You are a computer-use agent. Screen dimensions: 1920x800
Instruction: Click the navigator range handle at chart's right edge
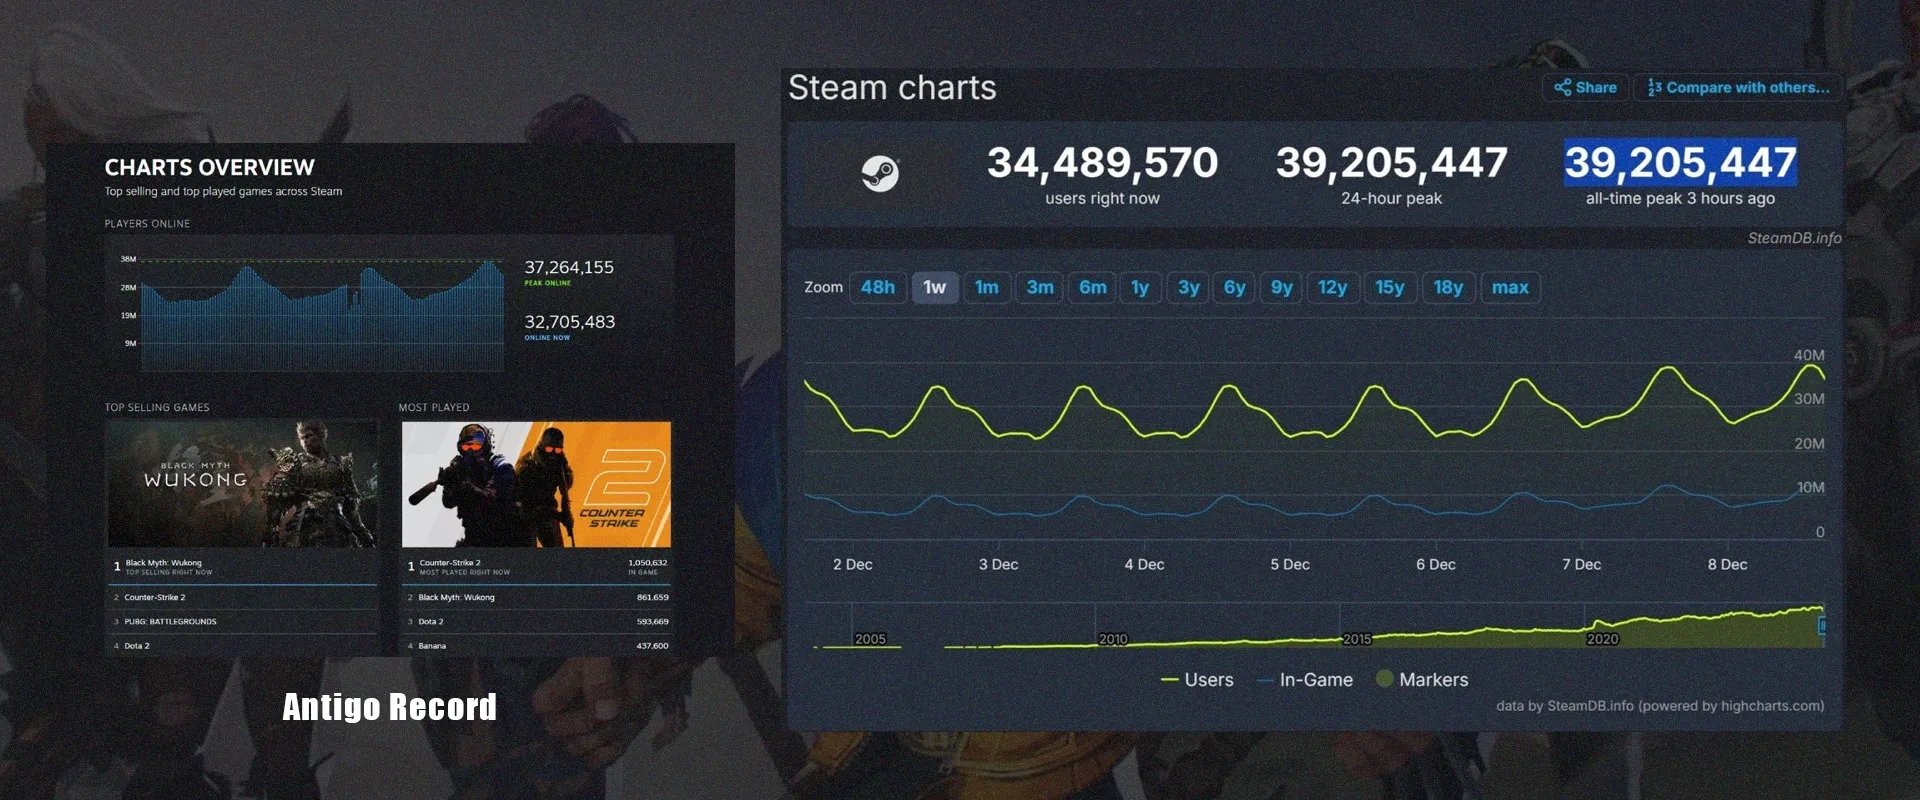[1822, 625]
